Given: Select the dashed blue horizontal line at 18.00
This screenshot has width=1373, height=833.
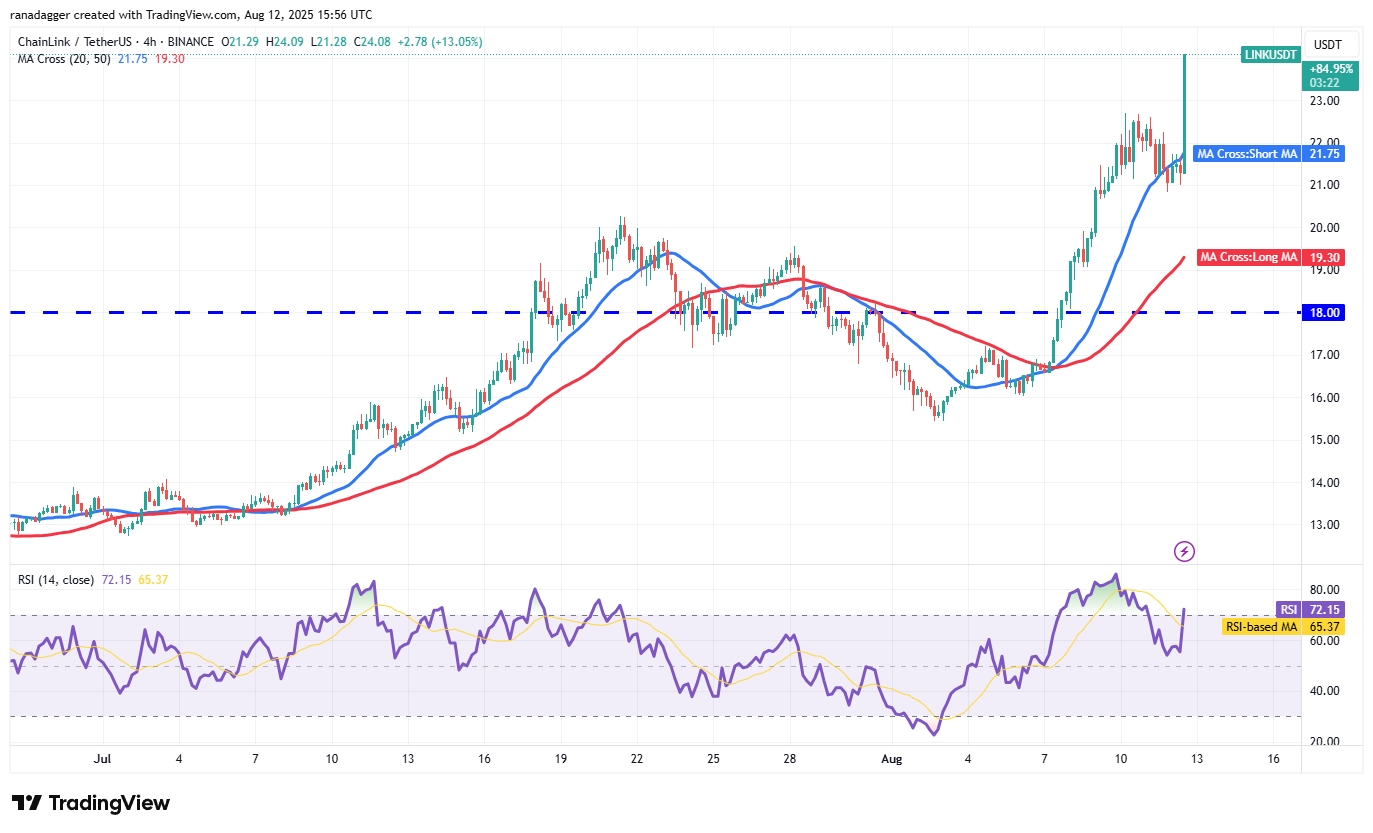Looking at the screenshot, I should (400, 313).
